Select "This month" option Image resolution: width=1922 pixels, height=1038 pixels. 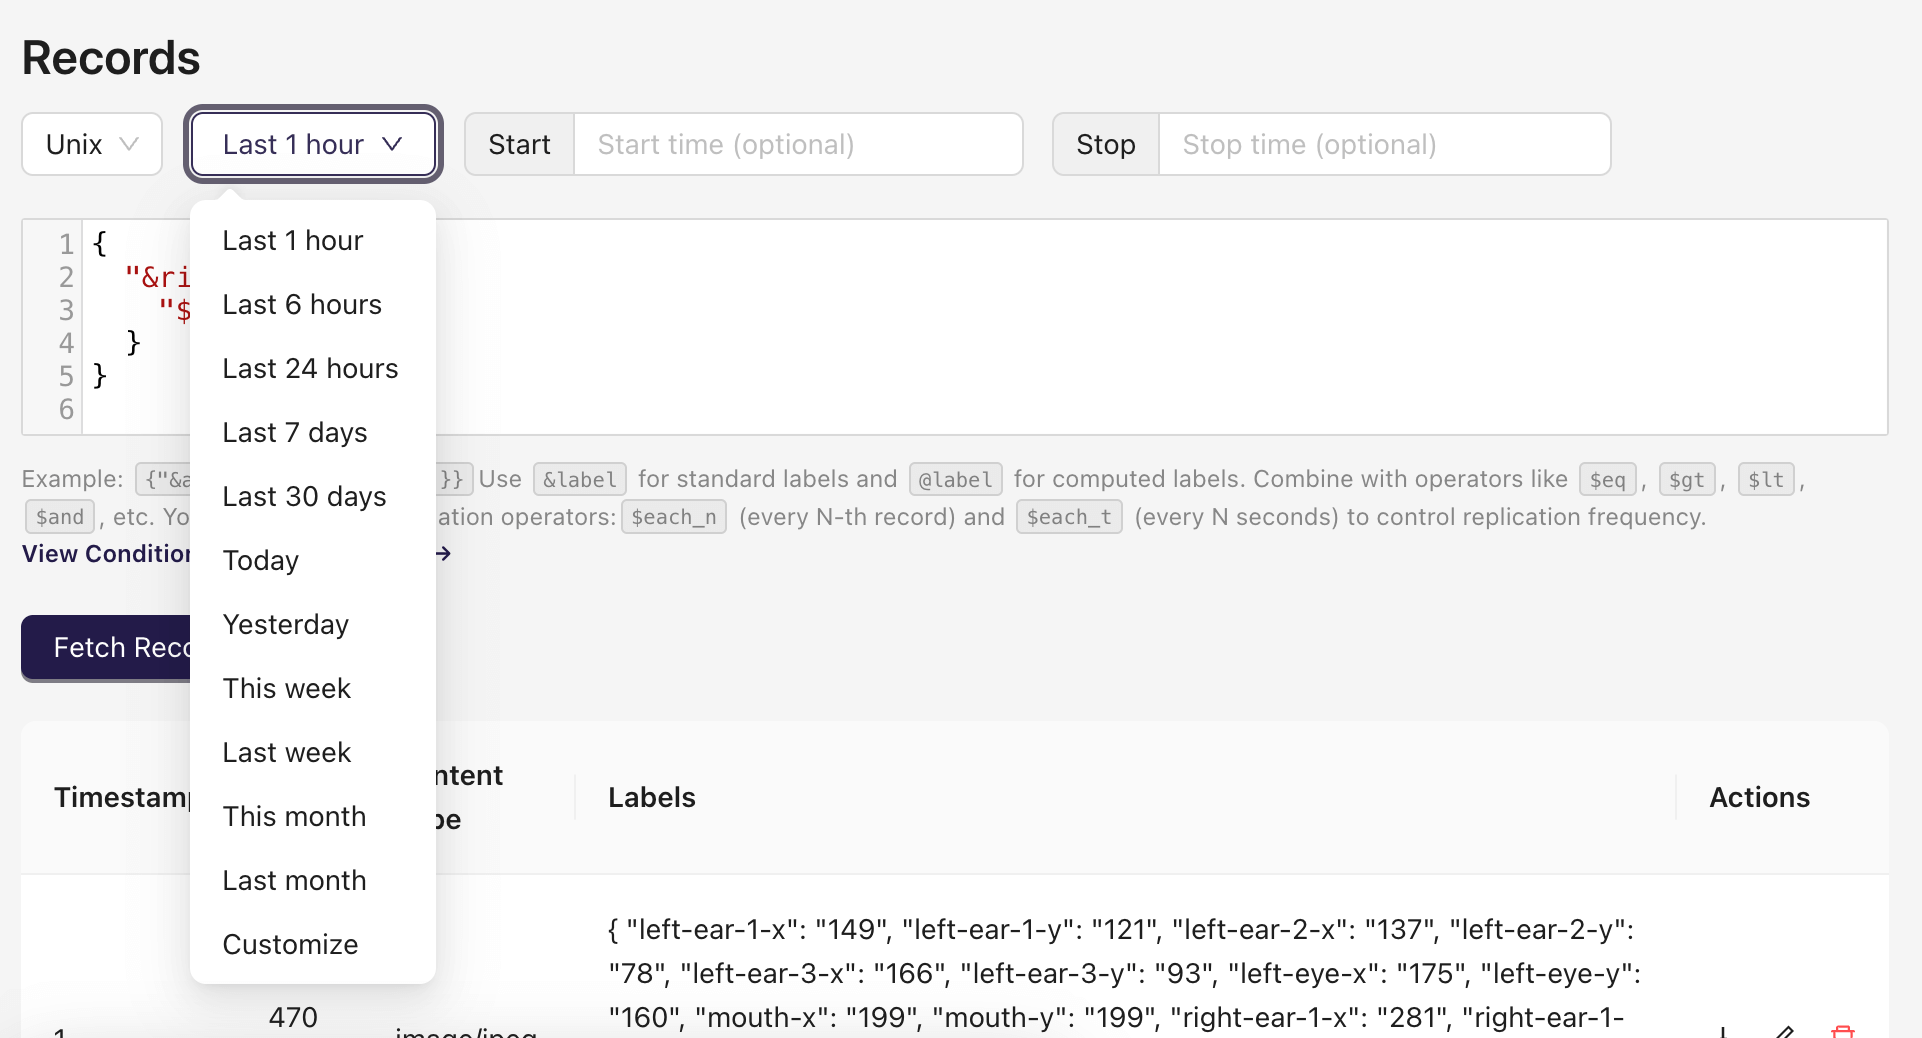coord(294,816)
